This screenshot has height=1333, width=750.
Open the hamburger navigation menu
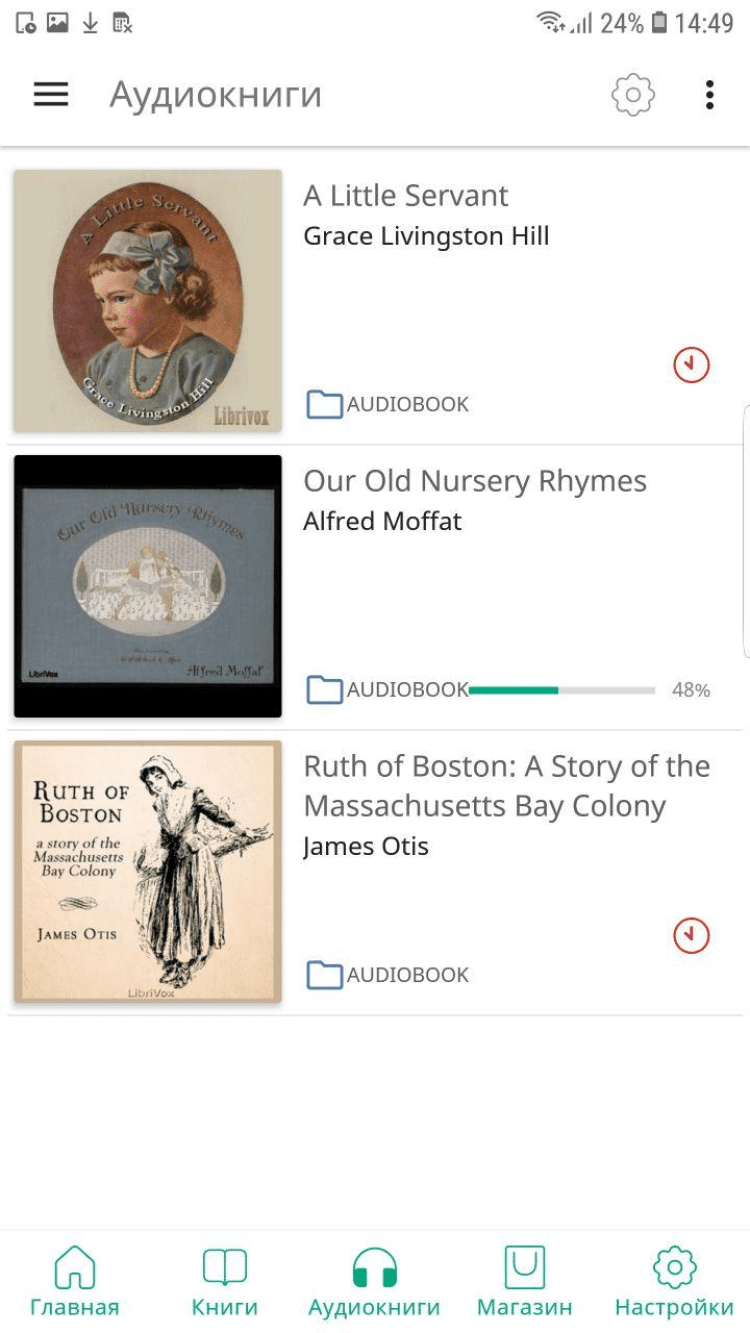coord(51,95)
